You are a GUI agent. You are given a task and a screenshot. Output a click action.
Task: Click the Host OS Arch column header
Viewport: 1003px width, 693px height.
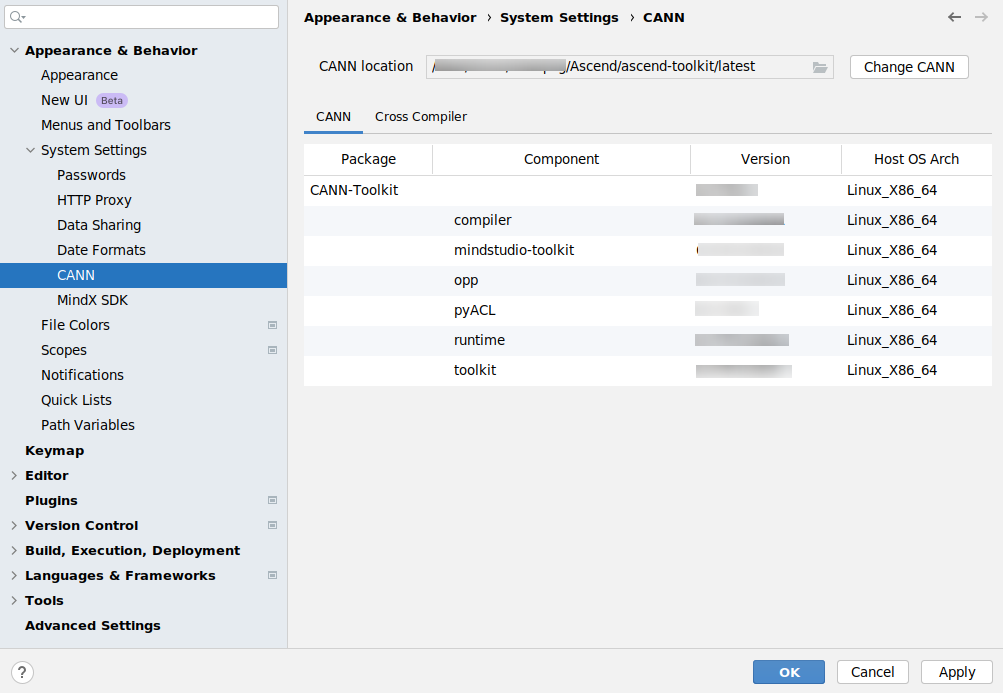click(x=917, y=159)
